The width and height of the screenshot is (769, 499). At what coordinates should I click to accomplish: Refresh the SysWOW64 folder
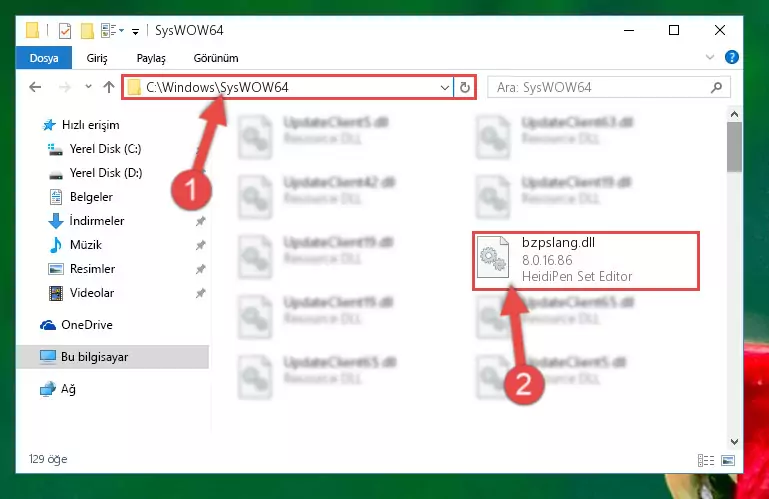coord(464,88)
